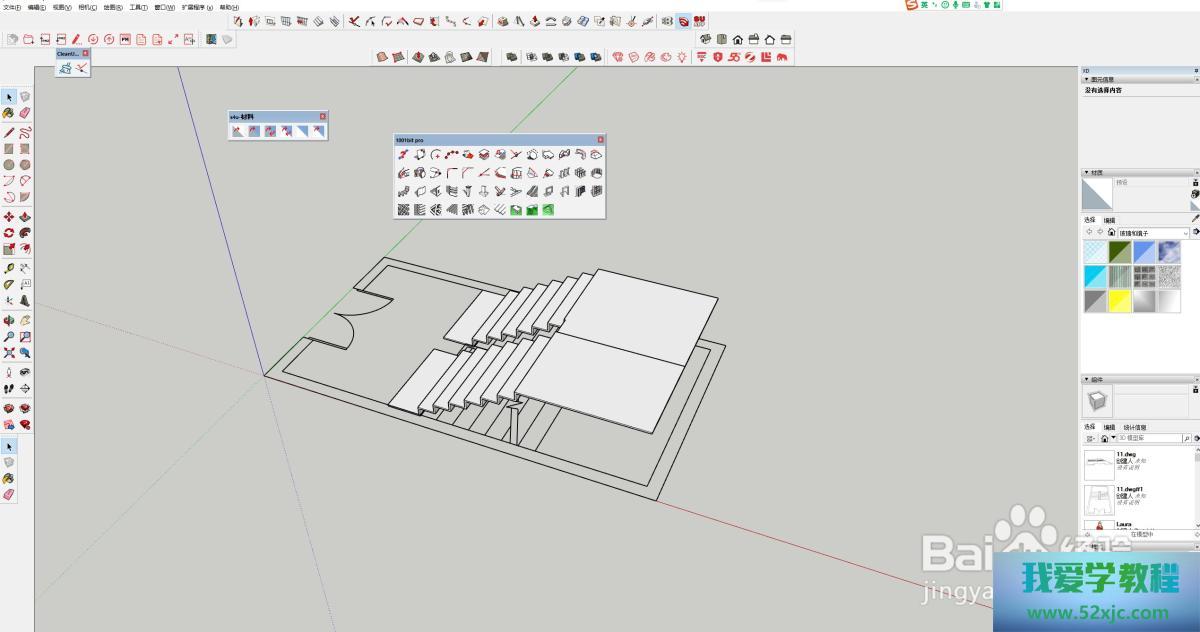This screenshot has height=632, width=1200.
Task: Close the 1001bit pro floating toolbar
Action: pyautogui.click(x=600, y=139)
